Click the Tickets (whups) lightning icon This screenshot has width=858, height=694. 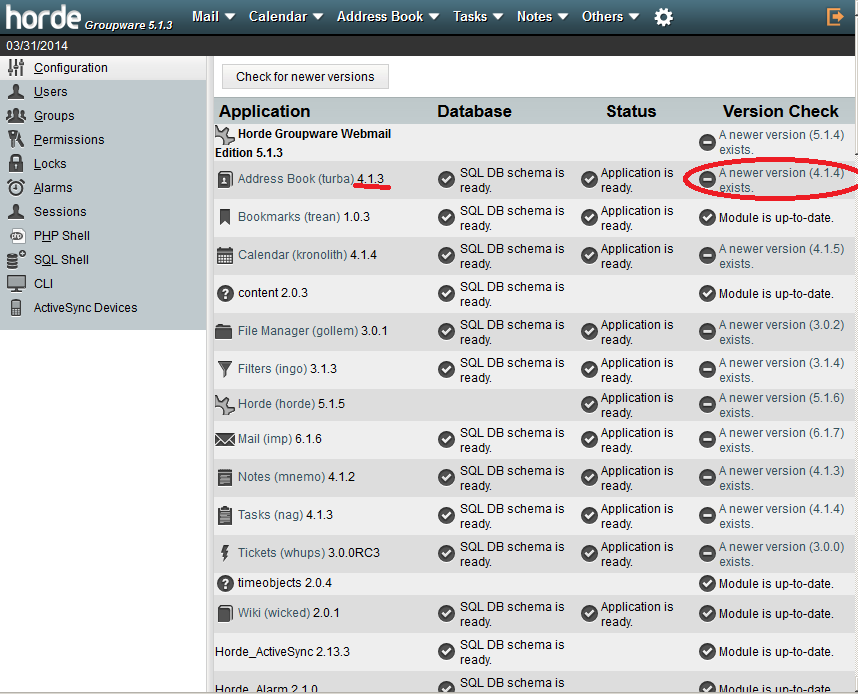pyautogui.click(x=225, y=553)
